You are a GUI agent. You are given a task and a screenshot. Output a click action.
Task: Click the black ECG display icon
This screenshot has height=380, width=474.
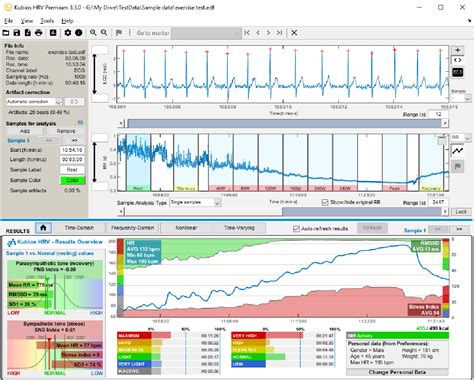pos(458,72)
